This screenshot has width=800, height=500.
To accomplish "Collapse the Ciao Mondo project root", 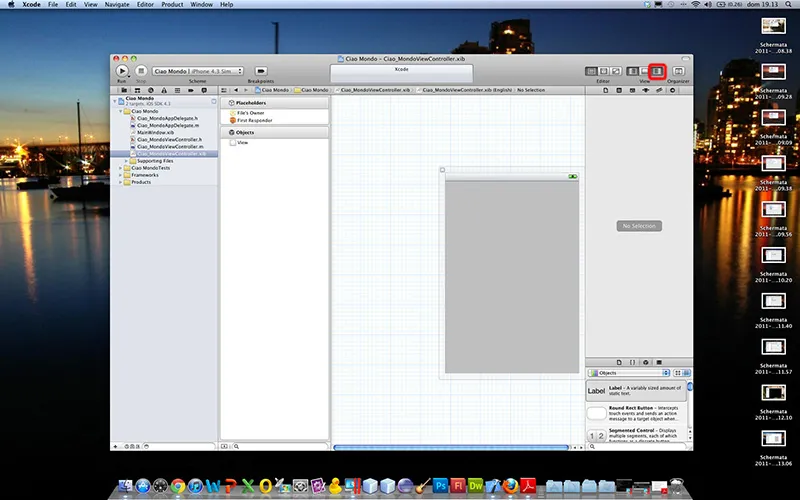I will pos(115,101).
